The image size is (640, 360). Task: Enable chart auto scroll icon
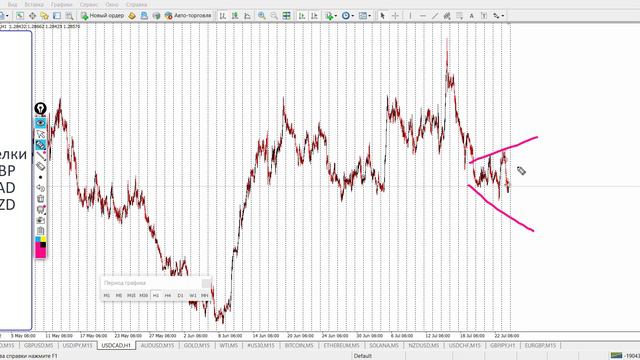[x=302, y=16]
